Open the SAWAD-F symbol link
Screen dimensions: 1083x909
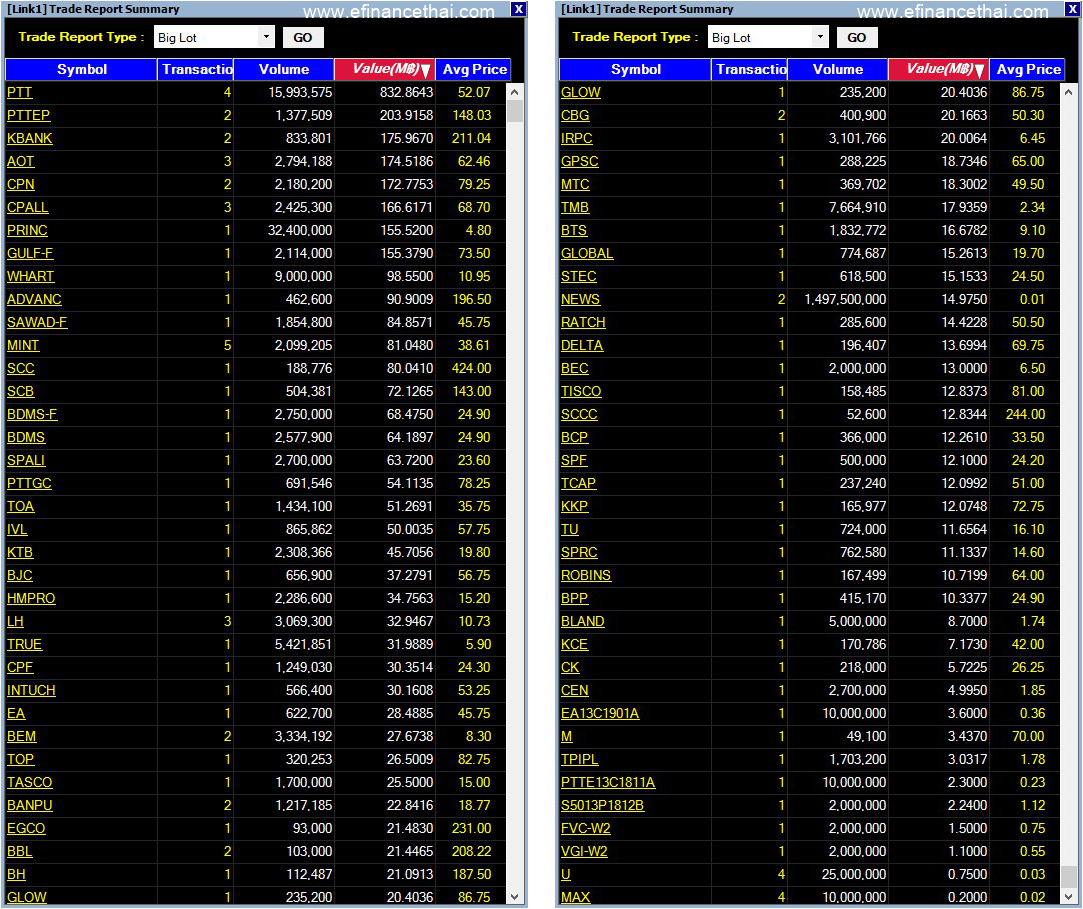(37, 322)
